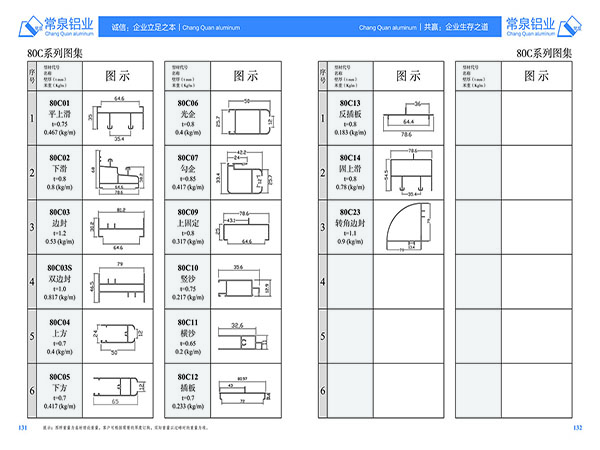Image resolution: width=600 pixels, height=450 pixels.
Task: Click the 80C04 profile diagram
Action: coord(117,338)
